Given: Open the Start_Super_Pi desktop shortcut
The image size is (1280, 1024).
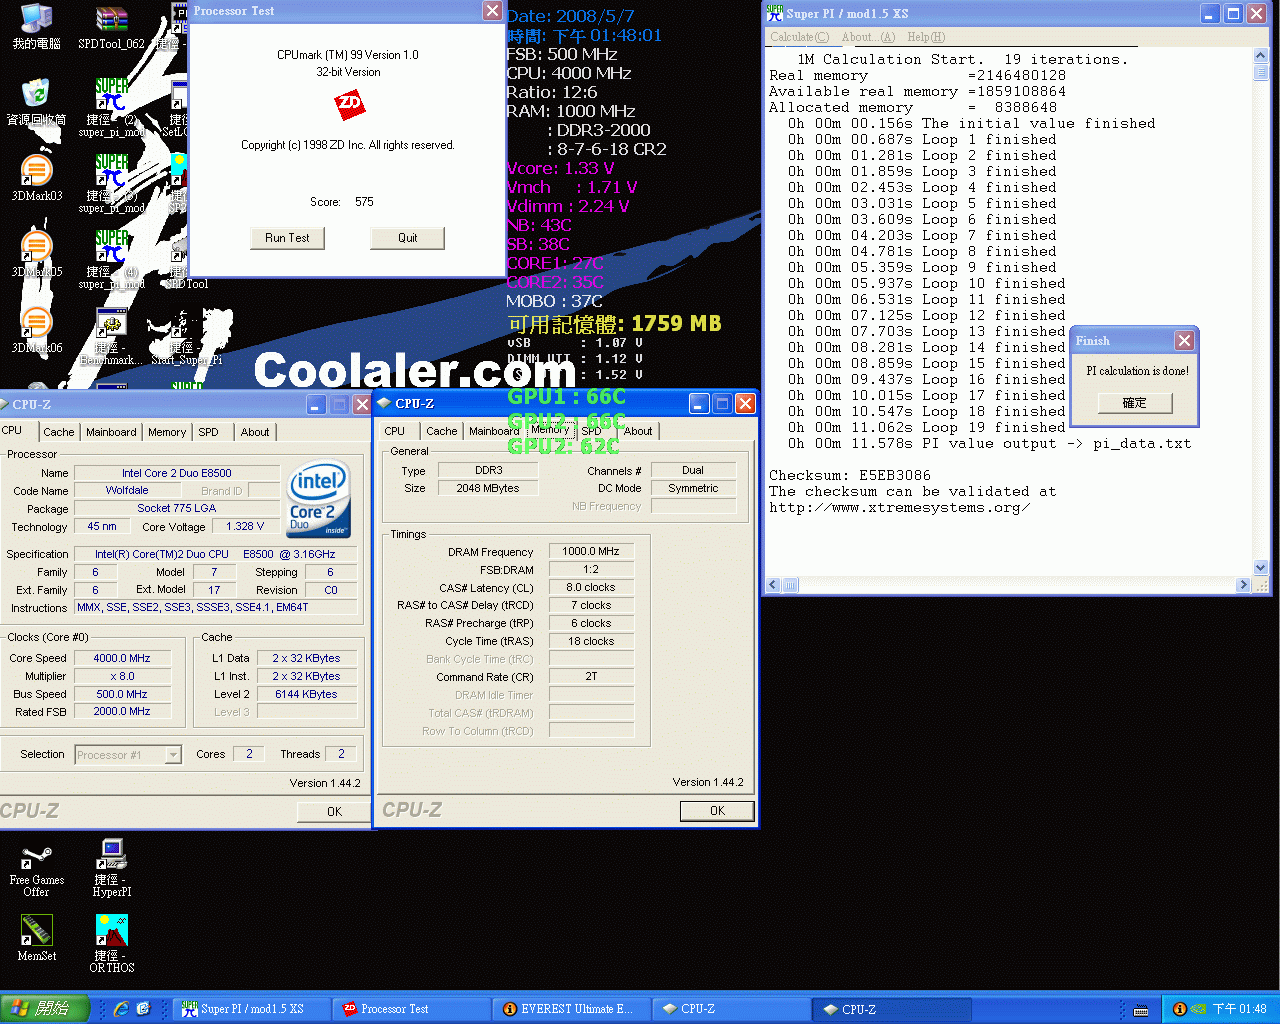Looking at the screenshot, I should tap(186, 335).
